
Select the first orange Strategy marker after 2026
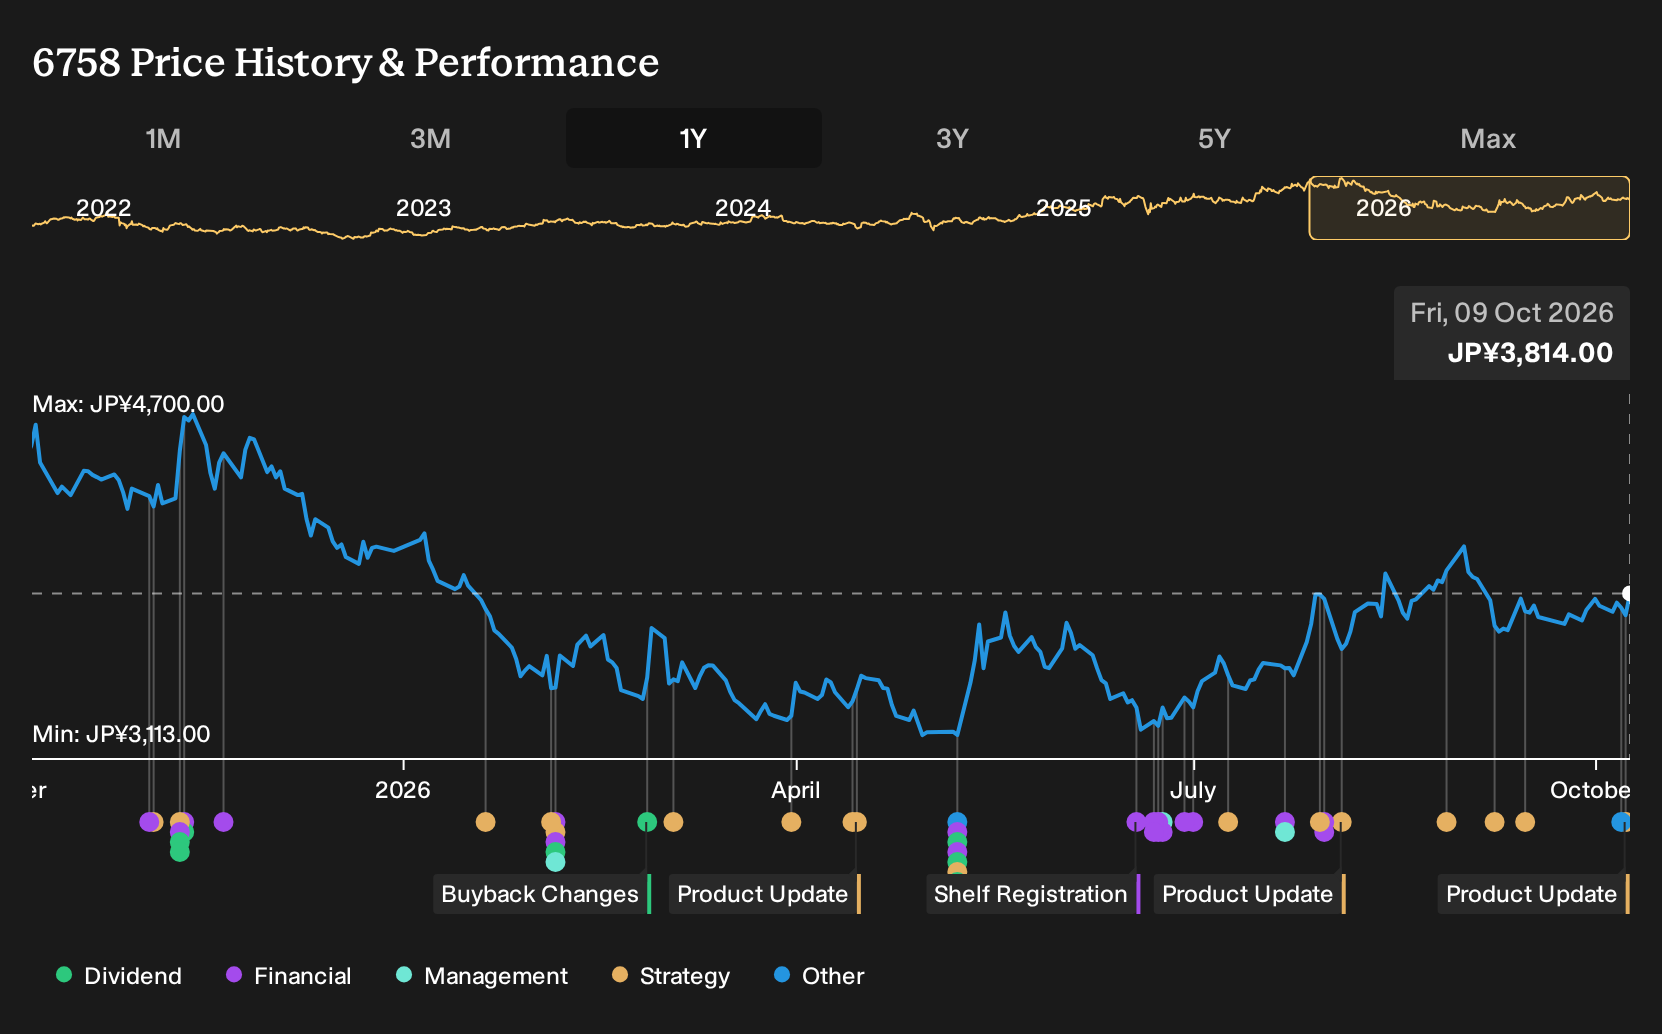click(x=486, y=822)
